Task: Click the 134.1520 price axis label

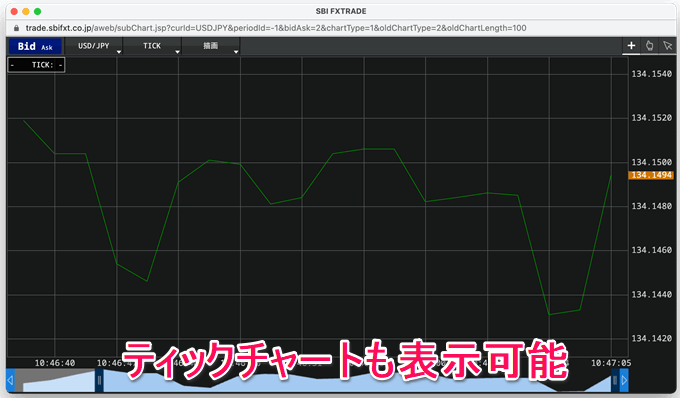Action: pyautogui.click(x=651, y=118)
